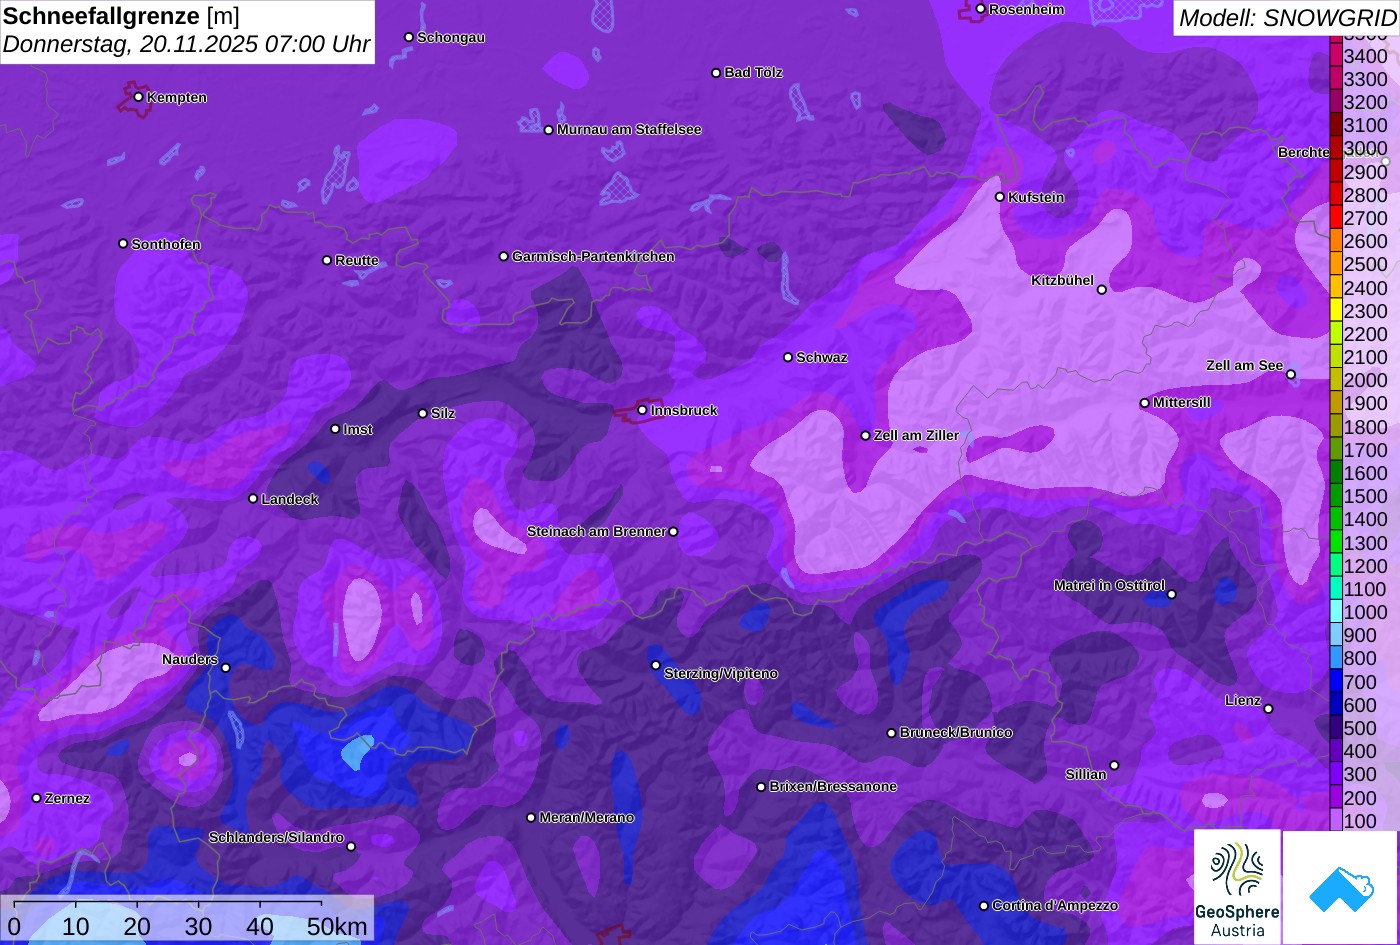Click the 2300 m yellow legend swatch
This screenshot has height=945, width=1400.
1335,310
